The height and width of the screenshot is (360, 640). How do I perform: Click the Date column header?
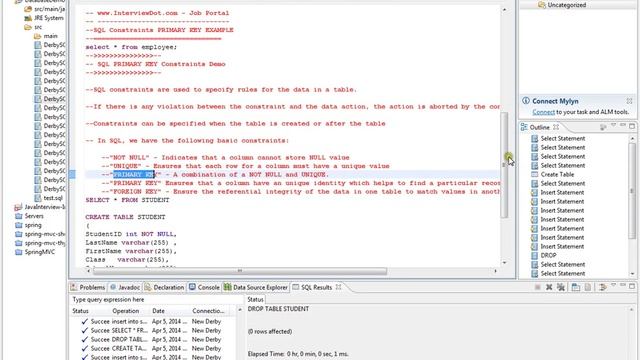coord(170,311)
